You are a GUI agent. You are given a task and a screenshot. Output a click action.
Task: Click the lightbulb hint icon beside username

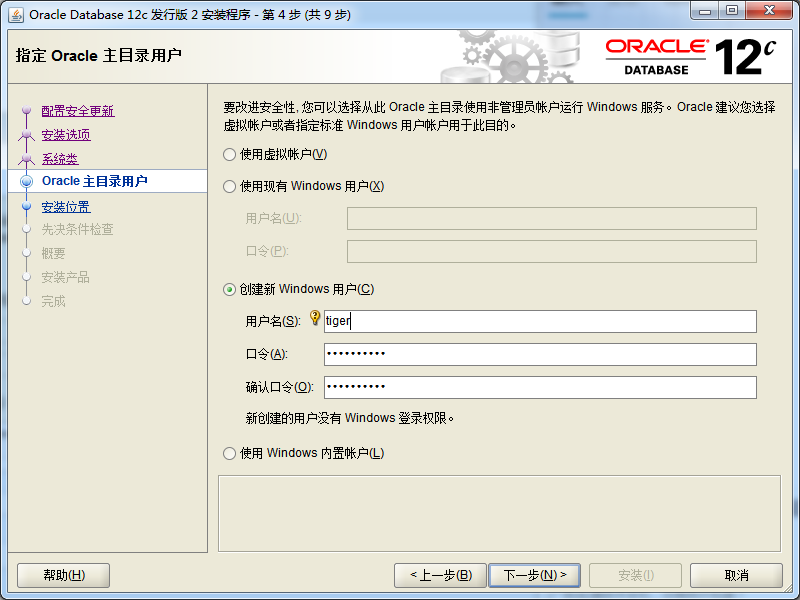[x=315, y=317]
